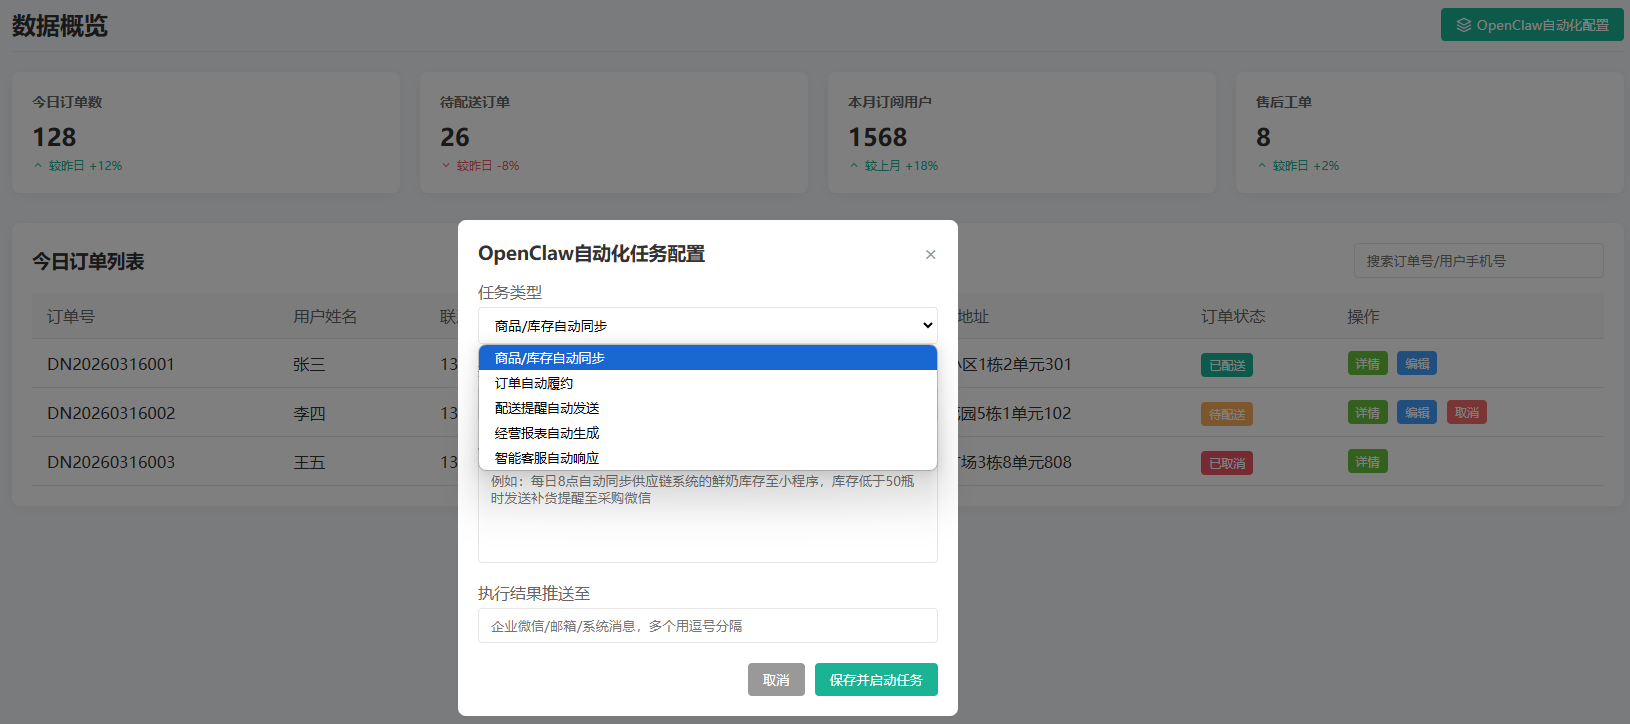
Task: Click the 已配送 status badge
Action: [x=1226, y=366]
